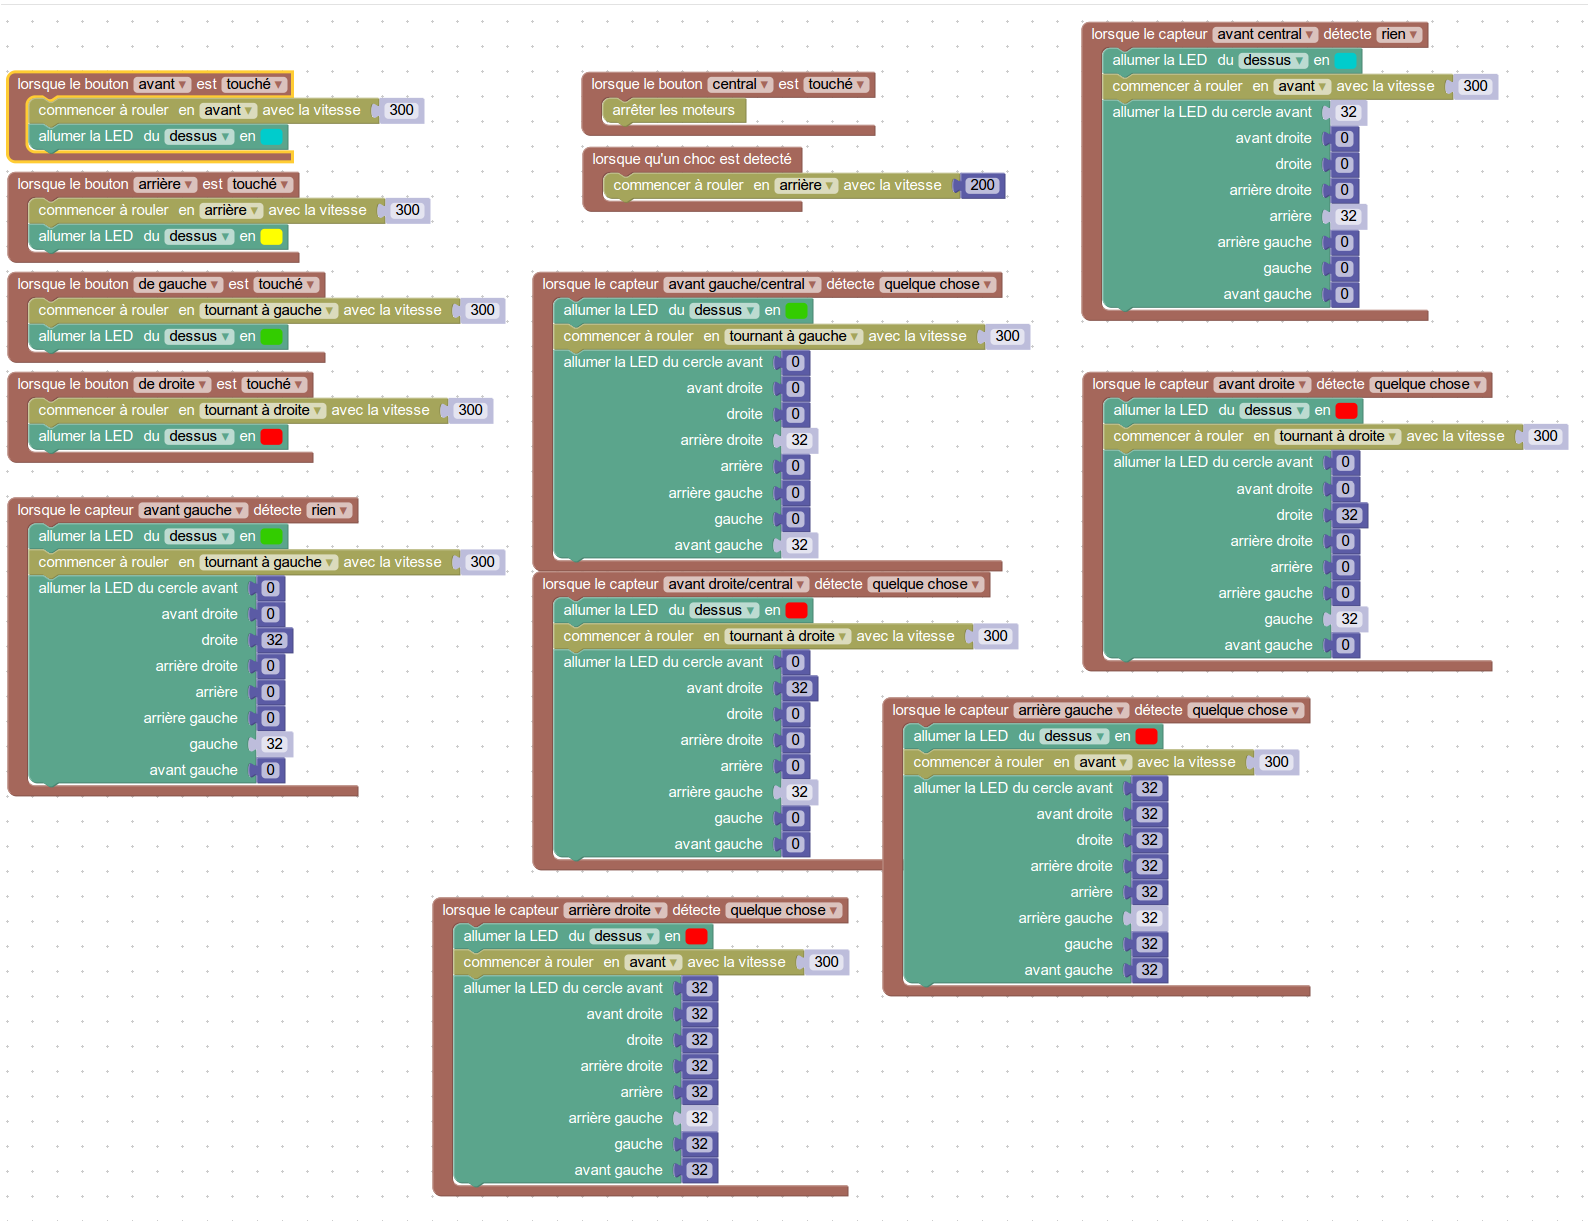This screenshot has width=1588, height=1221.
Task: Open 'tournant à droite' dropdown in 'bouton de droite' block
Action: click(264, 411)
